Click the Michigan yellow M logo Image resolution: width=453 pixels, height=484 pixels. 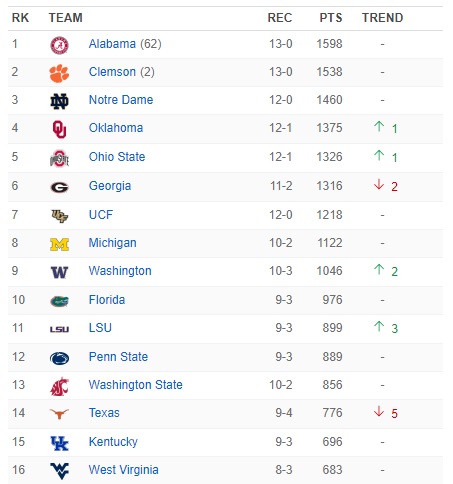click(59, 245)
